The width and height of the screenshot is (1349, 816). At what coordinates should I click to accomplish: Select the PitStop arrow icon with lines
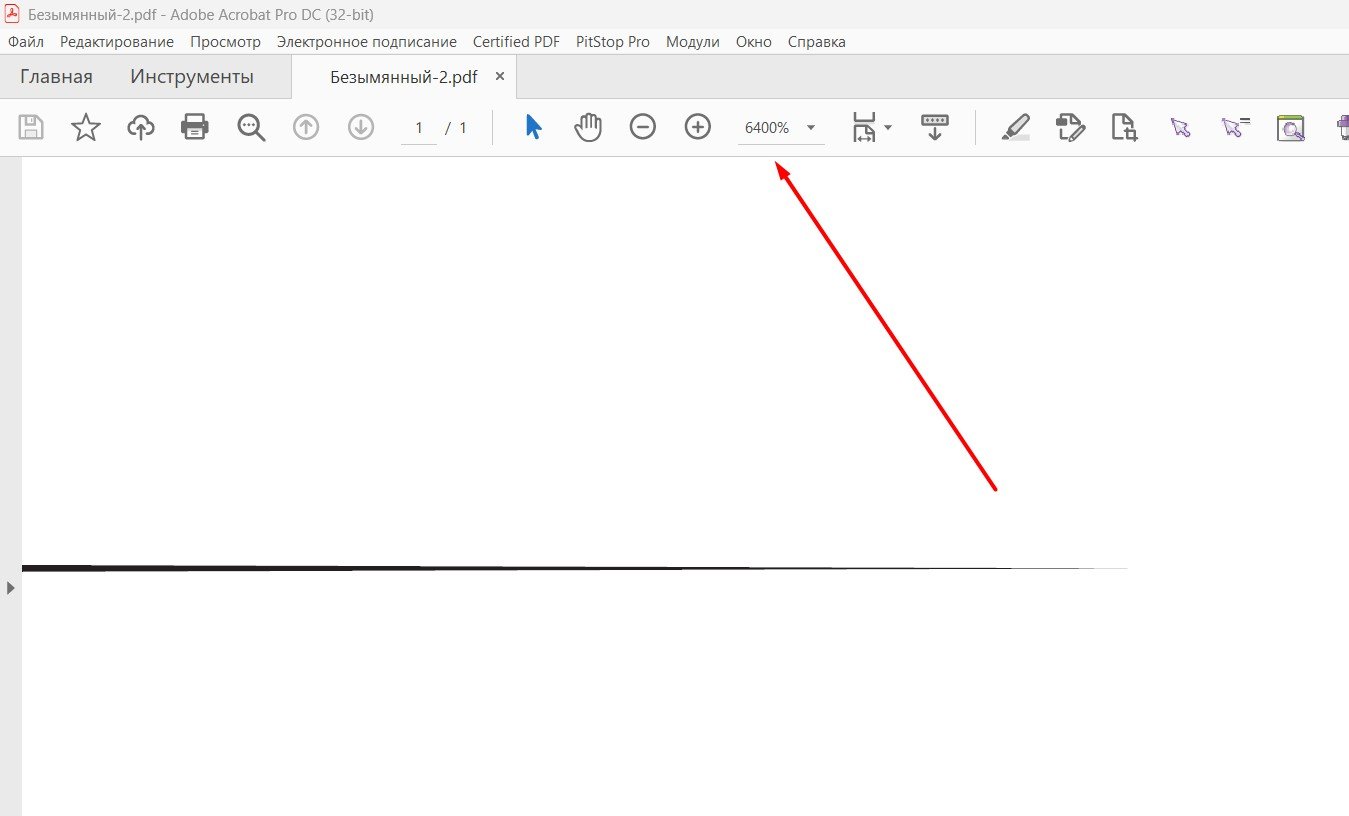pos(1236,127)
